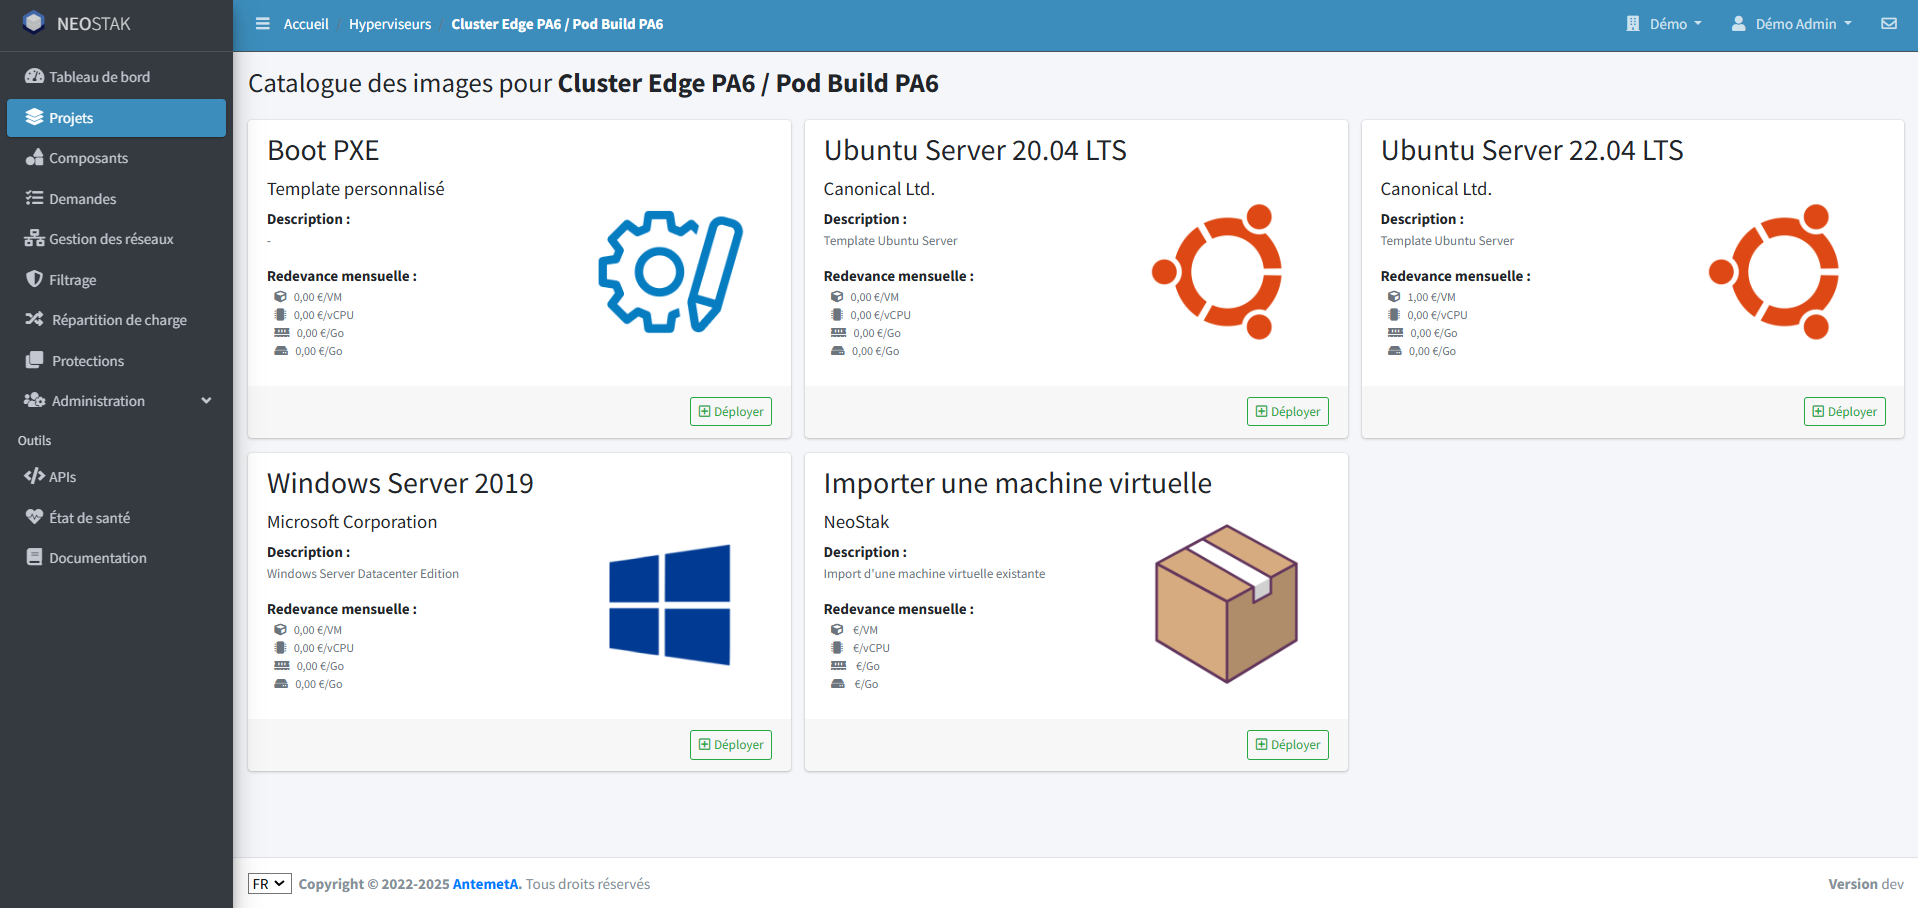Click the Windows logo on Windows Server 2019
The width and height of the screenshot is (1918, 908).
coord(669,605)
